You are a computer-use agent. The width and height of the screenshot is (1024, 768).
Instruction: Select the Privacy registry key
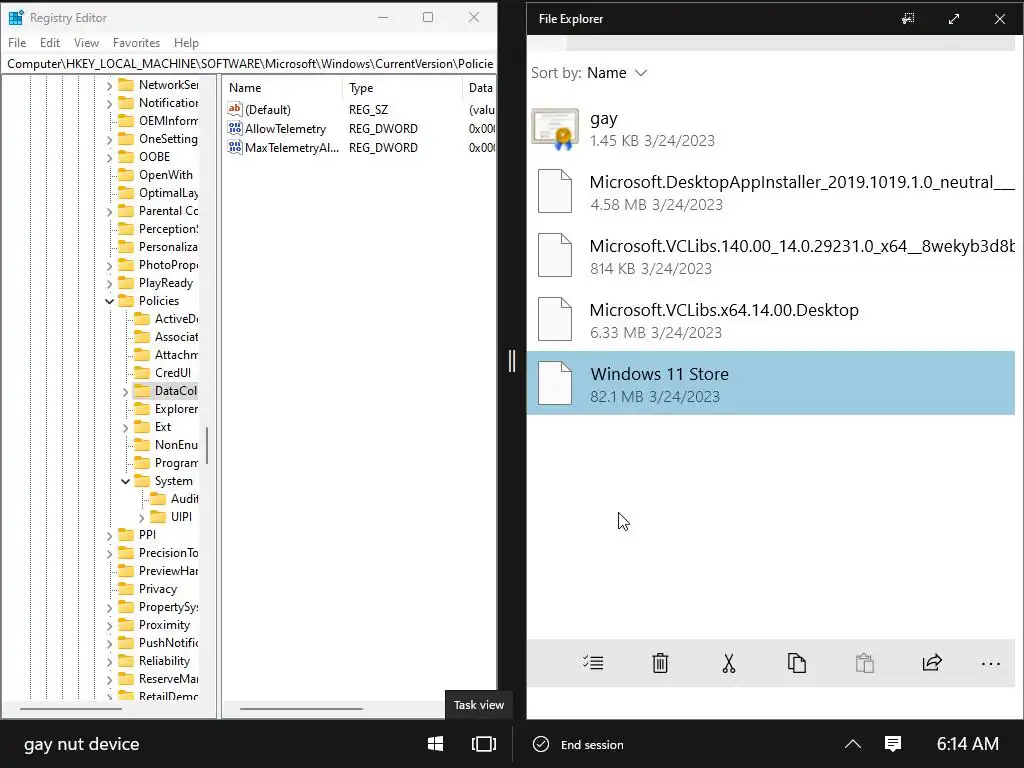pos(157,589)
